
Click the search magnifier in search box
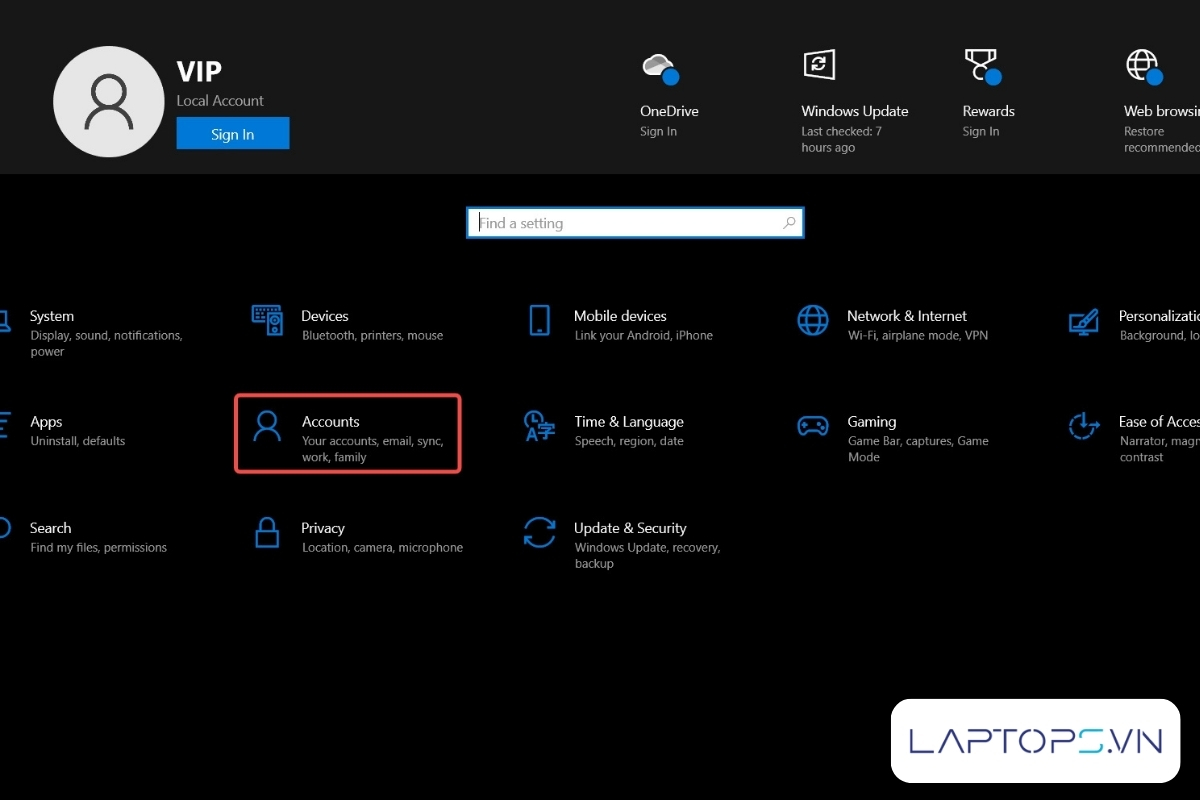790,223
